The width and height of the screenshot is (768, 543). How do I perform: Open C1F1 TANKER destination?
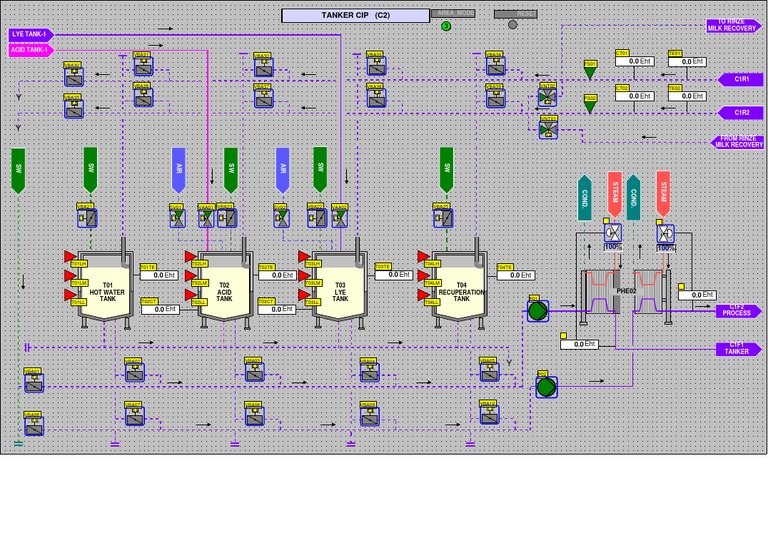739,349
